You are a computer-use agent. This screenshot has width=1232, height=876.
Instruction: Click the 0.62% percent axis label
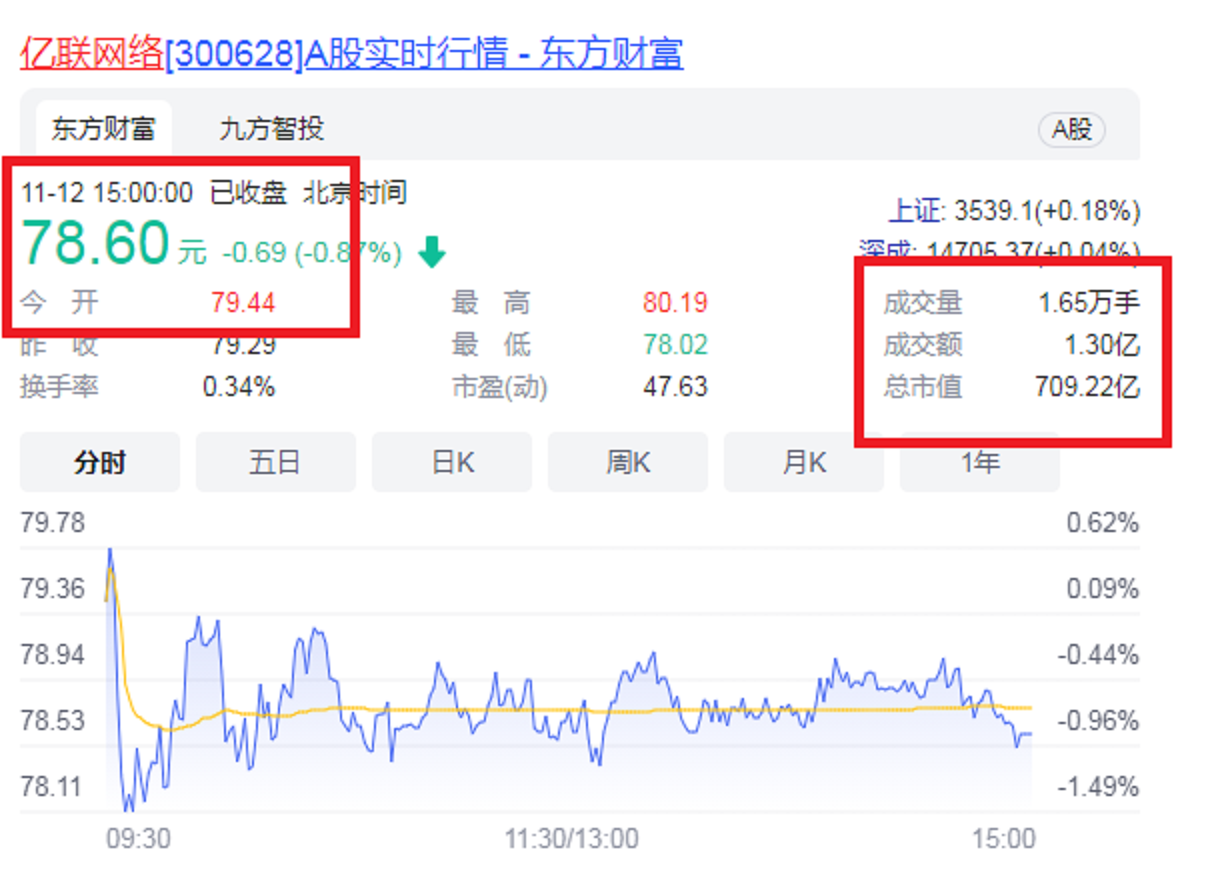[1103, 523]
